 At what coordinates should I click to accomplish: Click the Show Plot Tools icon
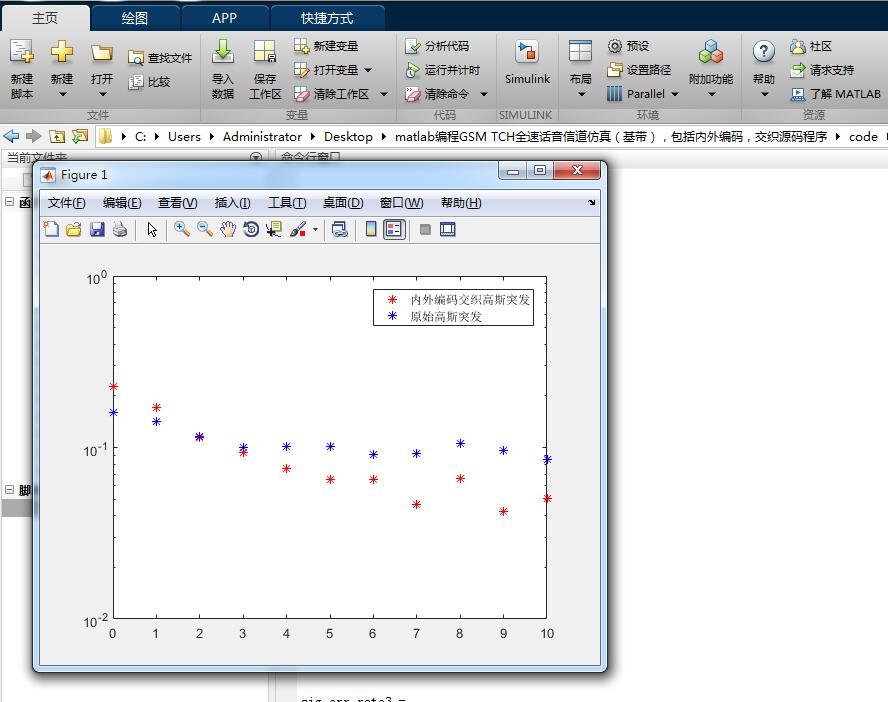pos(447,229)
